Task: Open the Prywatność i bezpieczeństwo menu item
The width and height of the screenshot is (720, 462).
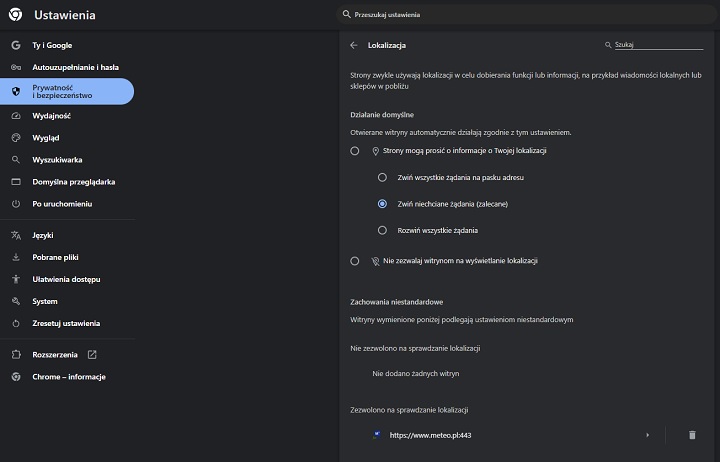Action: click(62, 91)
